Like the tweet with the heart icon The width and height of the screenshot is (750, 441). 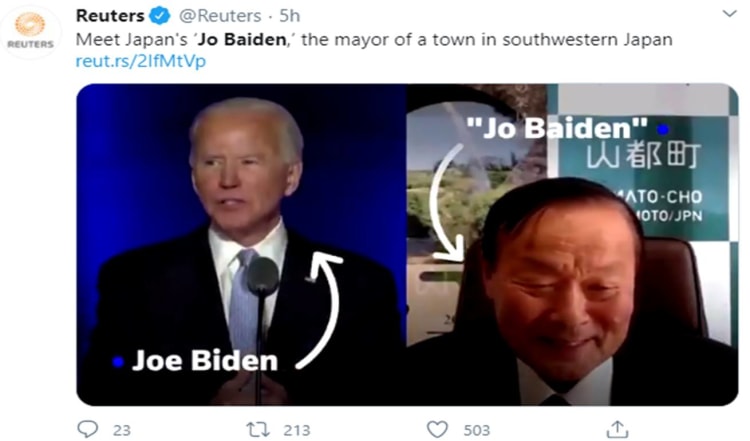[437, 430]
